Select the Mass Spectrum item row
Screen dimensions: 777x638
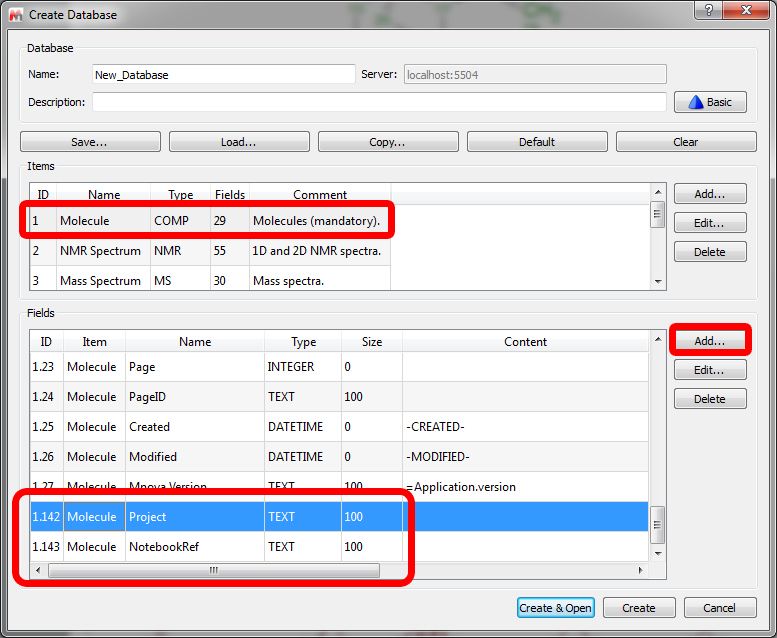[x=210, y=280]
